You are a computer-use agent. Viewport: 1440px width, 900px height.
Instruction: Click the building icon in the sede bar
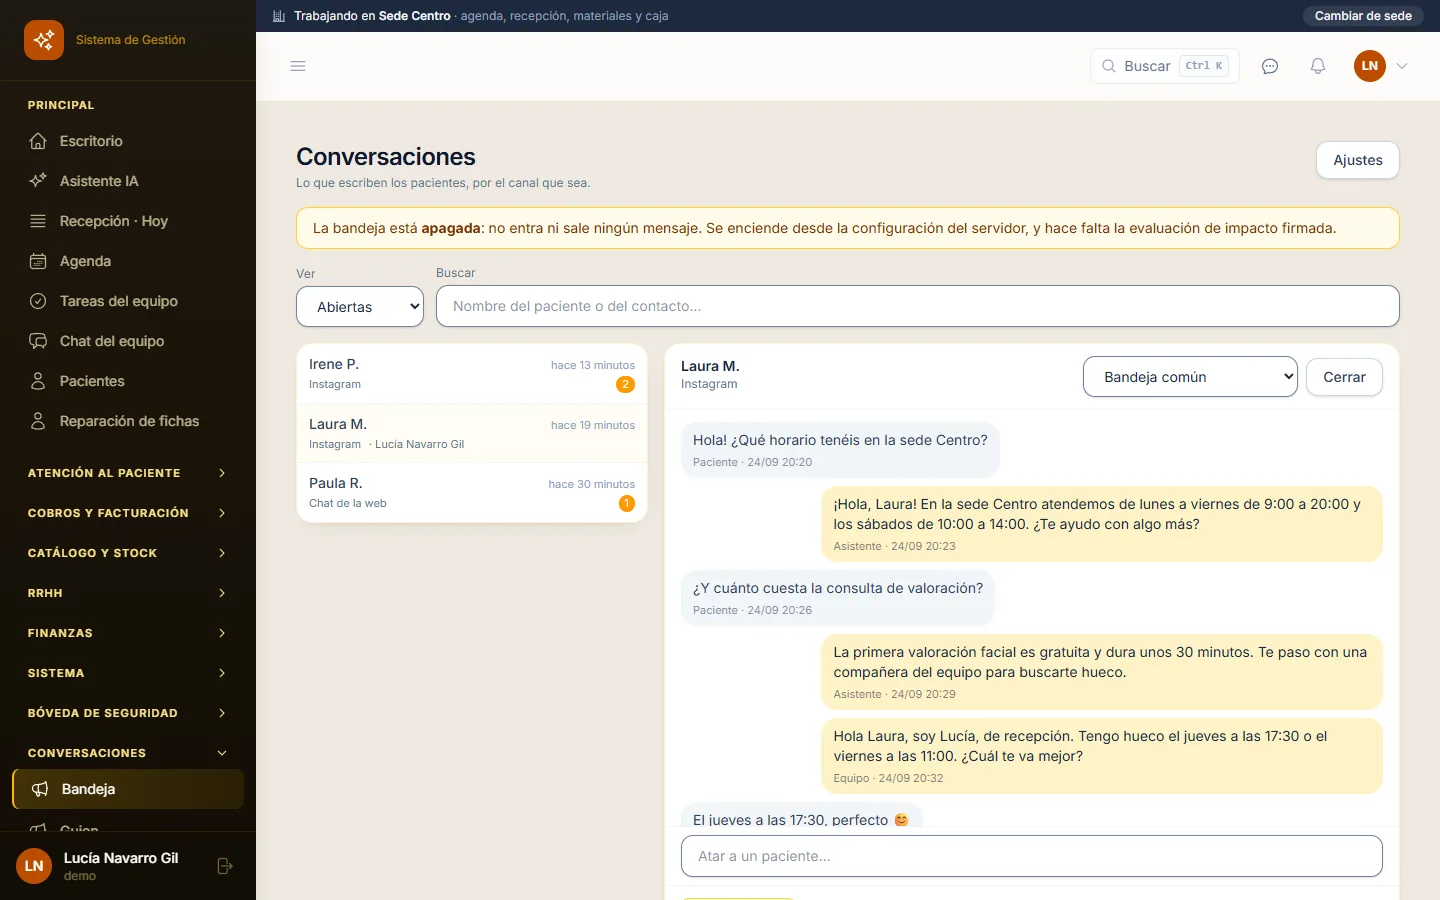click(x=279, y=16)
